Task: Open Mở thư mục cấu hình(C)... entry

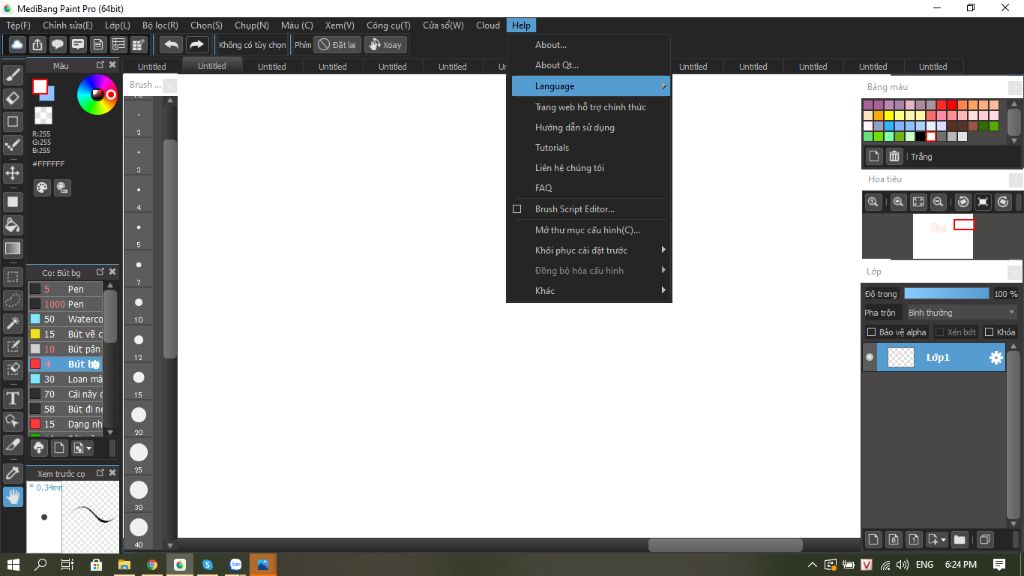Action: pyautogui.click(x=590, y=230)
